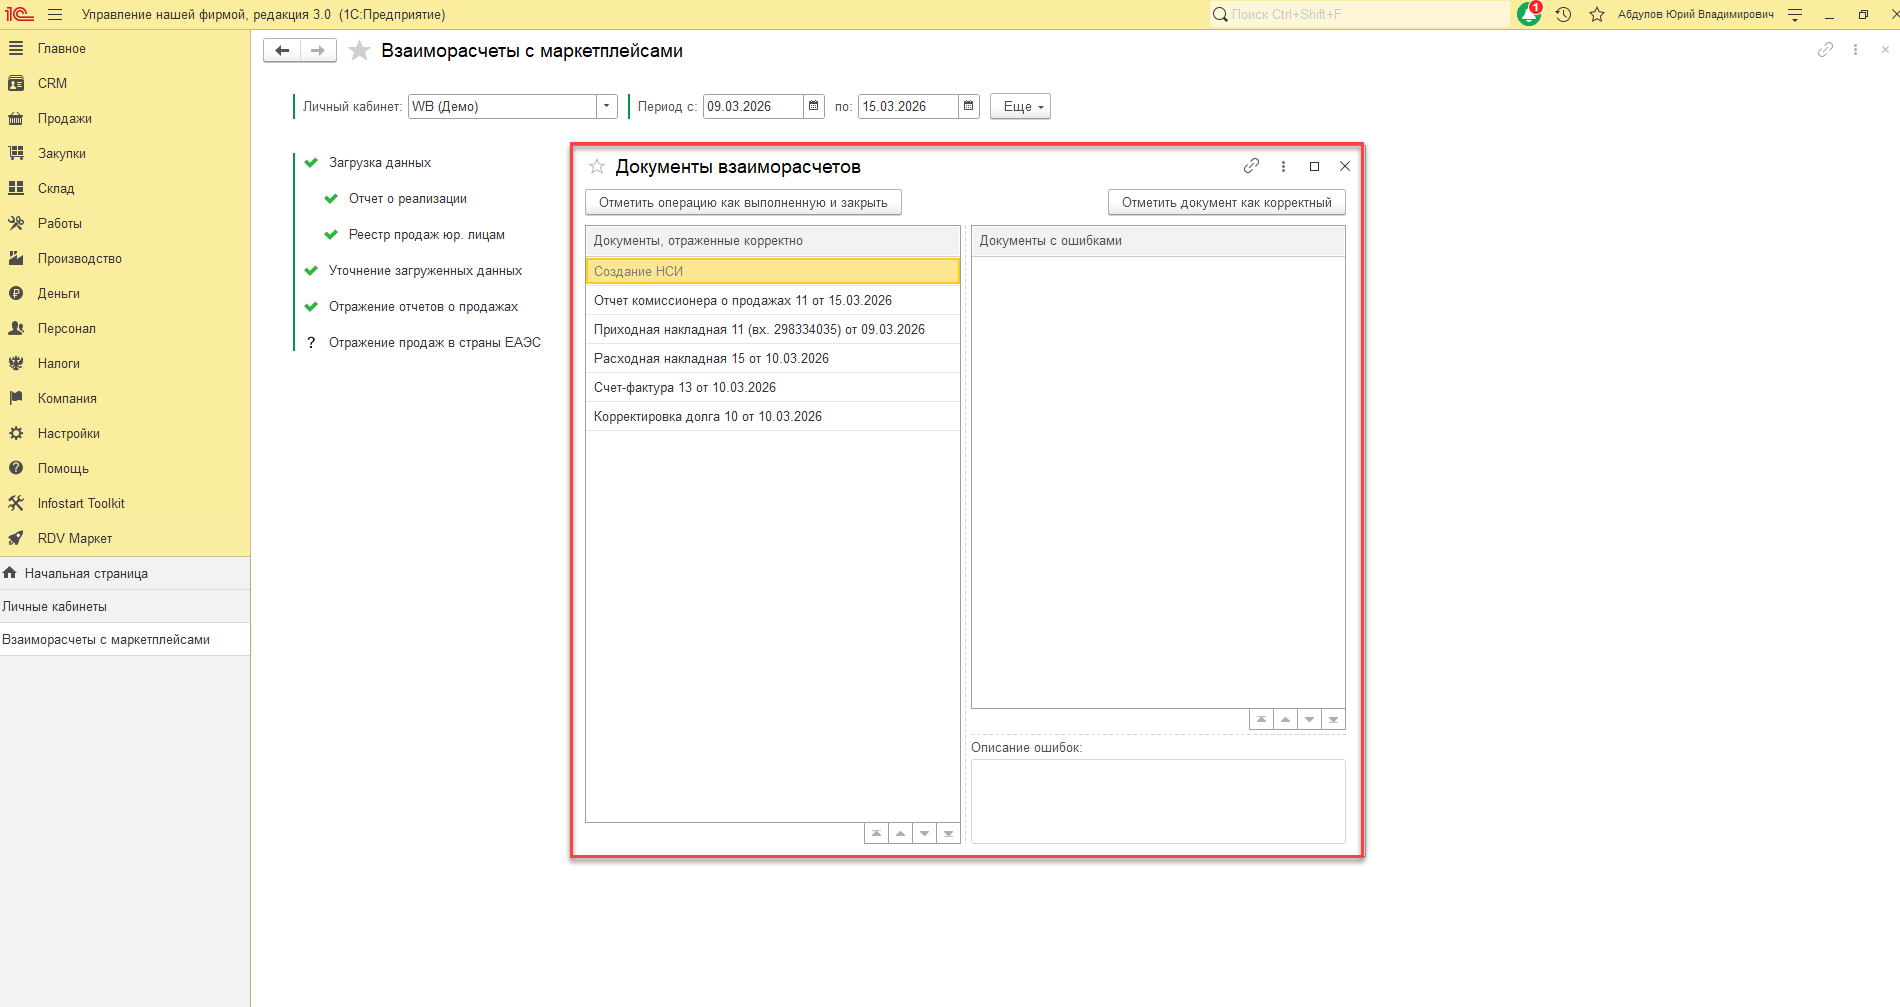Screen dimensions: 1900x1007
Task: Open the notifications bell icon
Action: pyautogui.click(x=1529, y=14)
